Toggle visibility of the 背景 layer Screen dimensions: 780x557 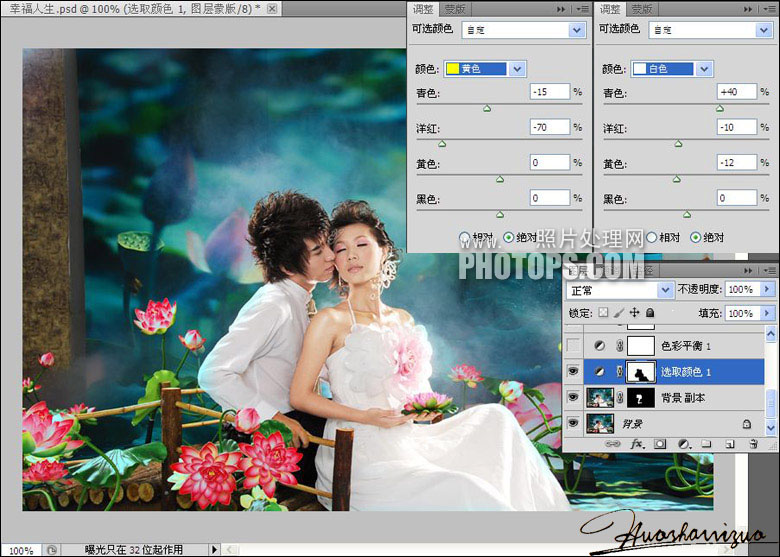coord(574,424)
